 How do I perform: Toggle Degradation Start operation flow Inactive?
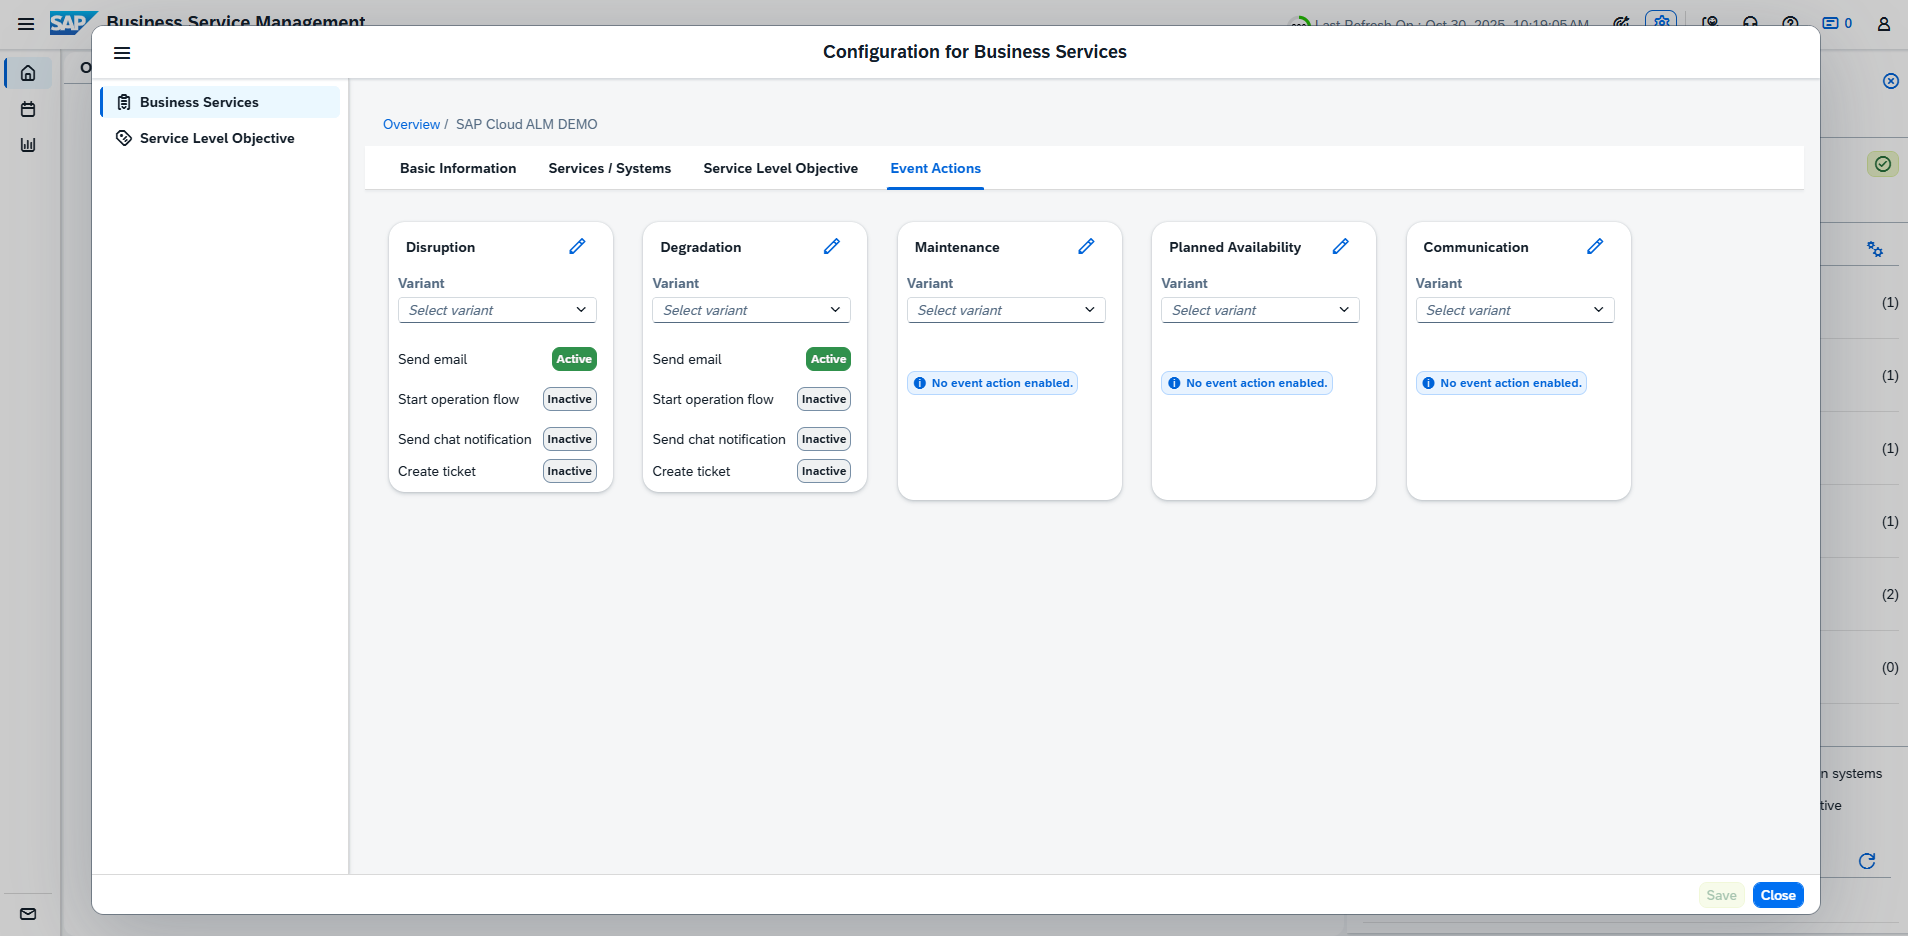tap(823, 399)
